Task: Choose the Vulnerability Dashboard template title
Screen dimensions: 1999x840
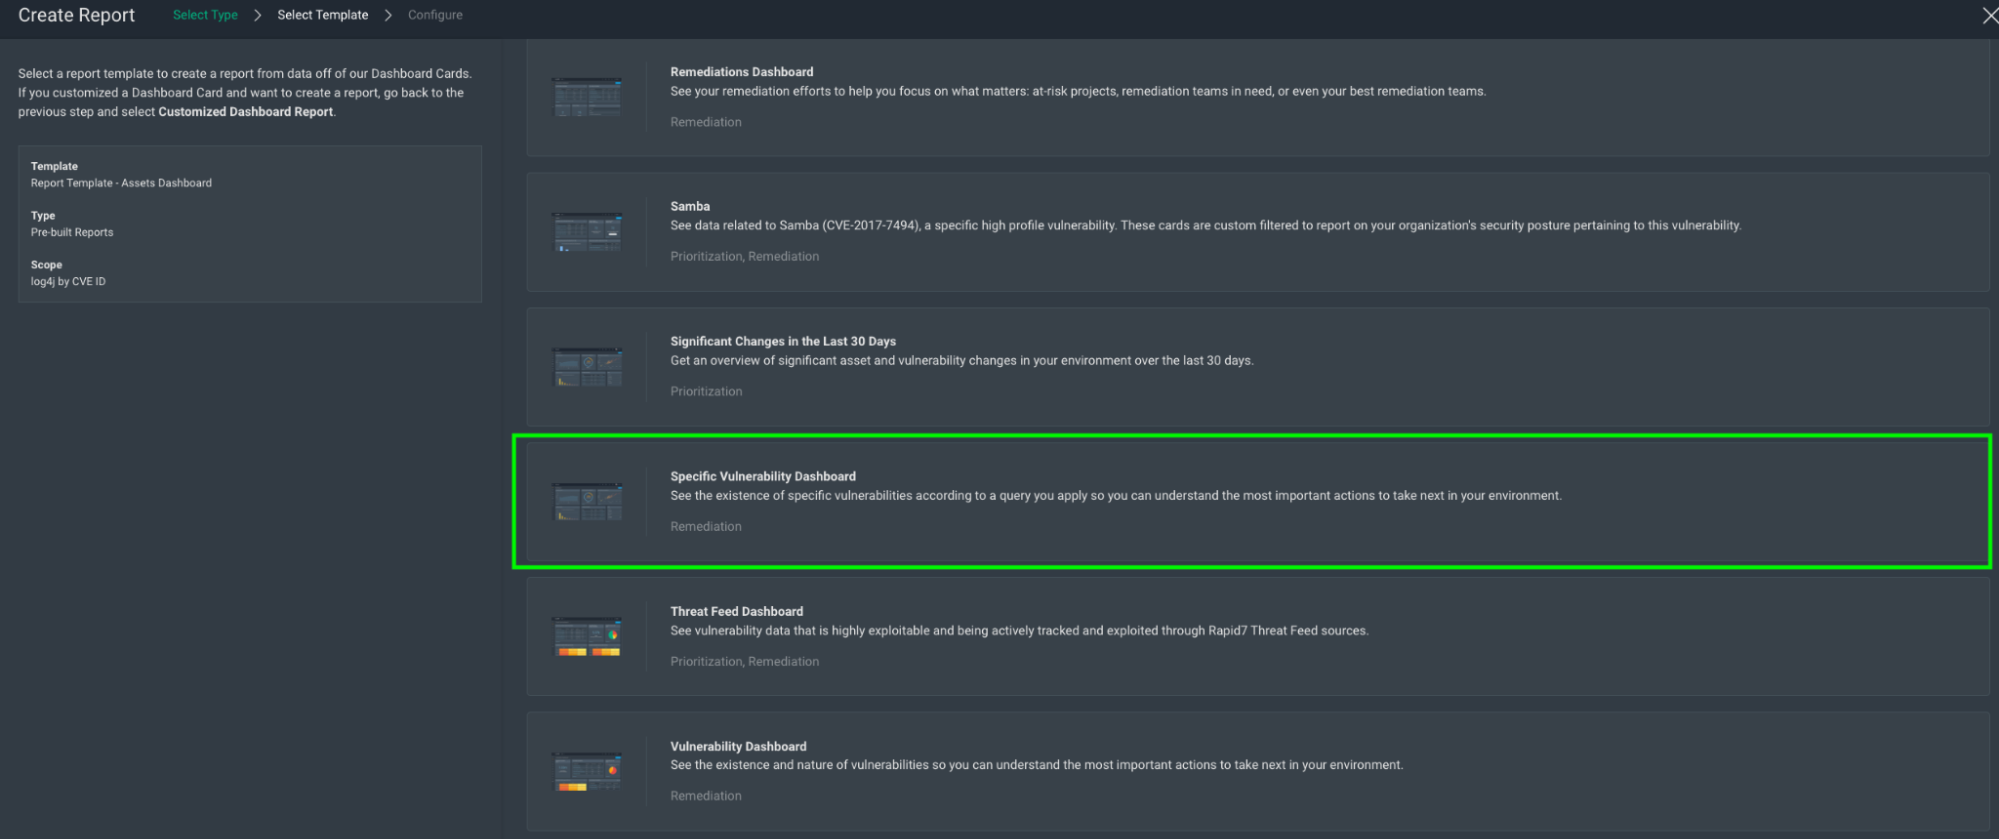Action: coord(738,746)
